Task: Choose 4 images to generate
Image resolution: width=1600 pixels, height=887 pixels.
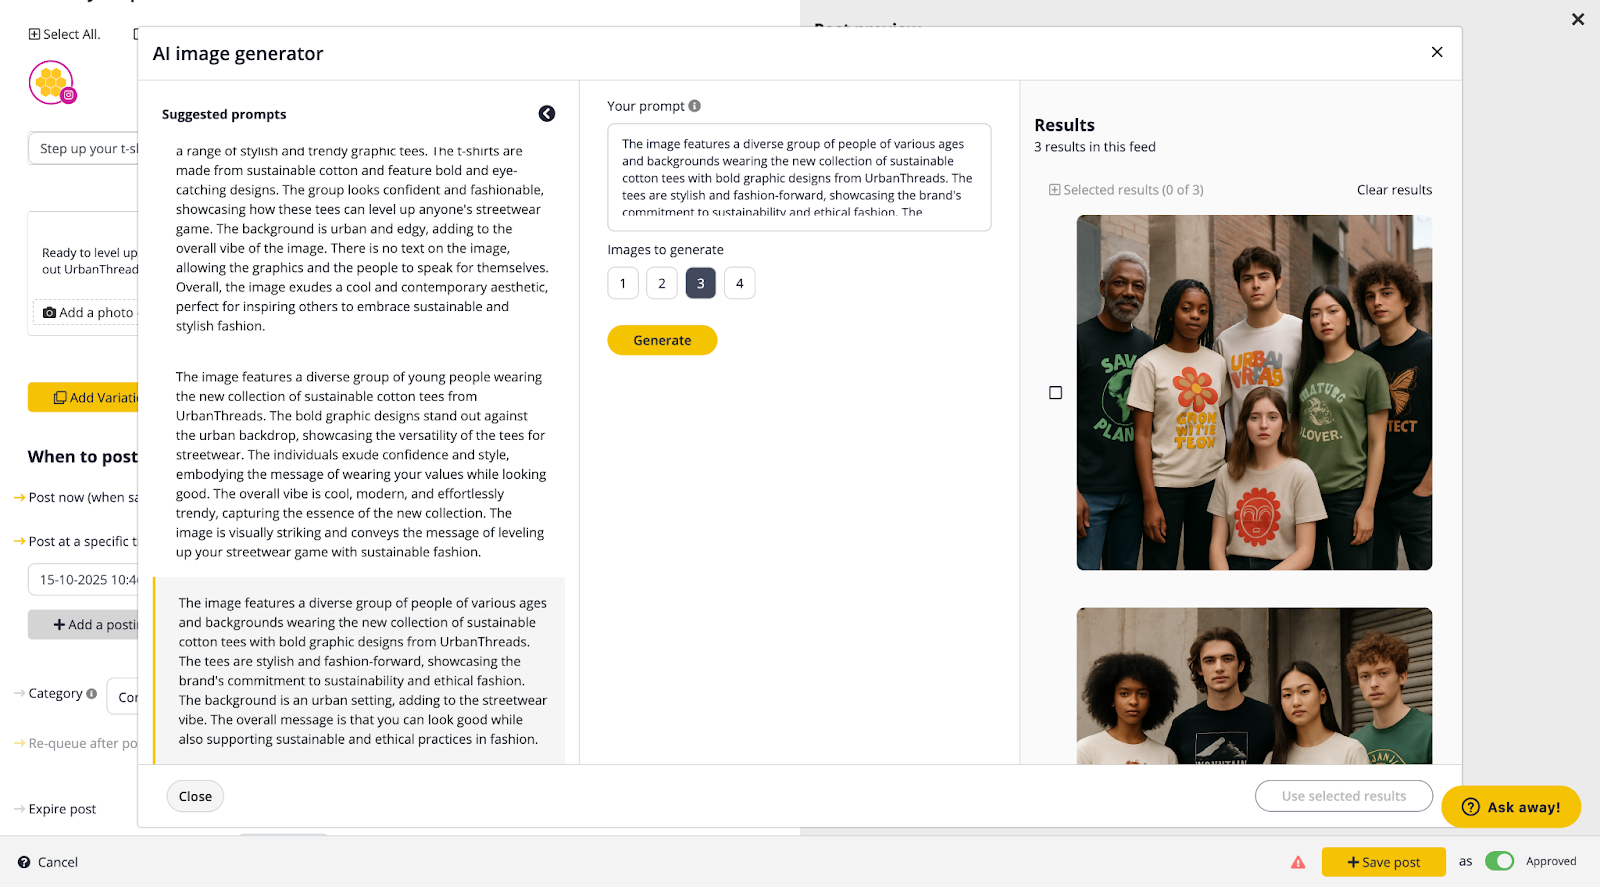Action: pos(740,283)
